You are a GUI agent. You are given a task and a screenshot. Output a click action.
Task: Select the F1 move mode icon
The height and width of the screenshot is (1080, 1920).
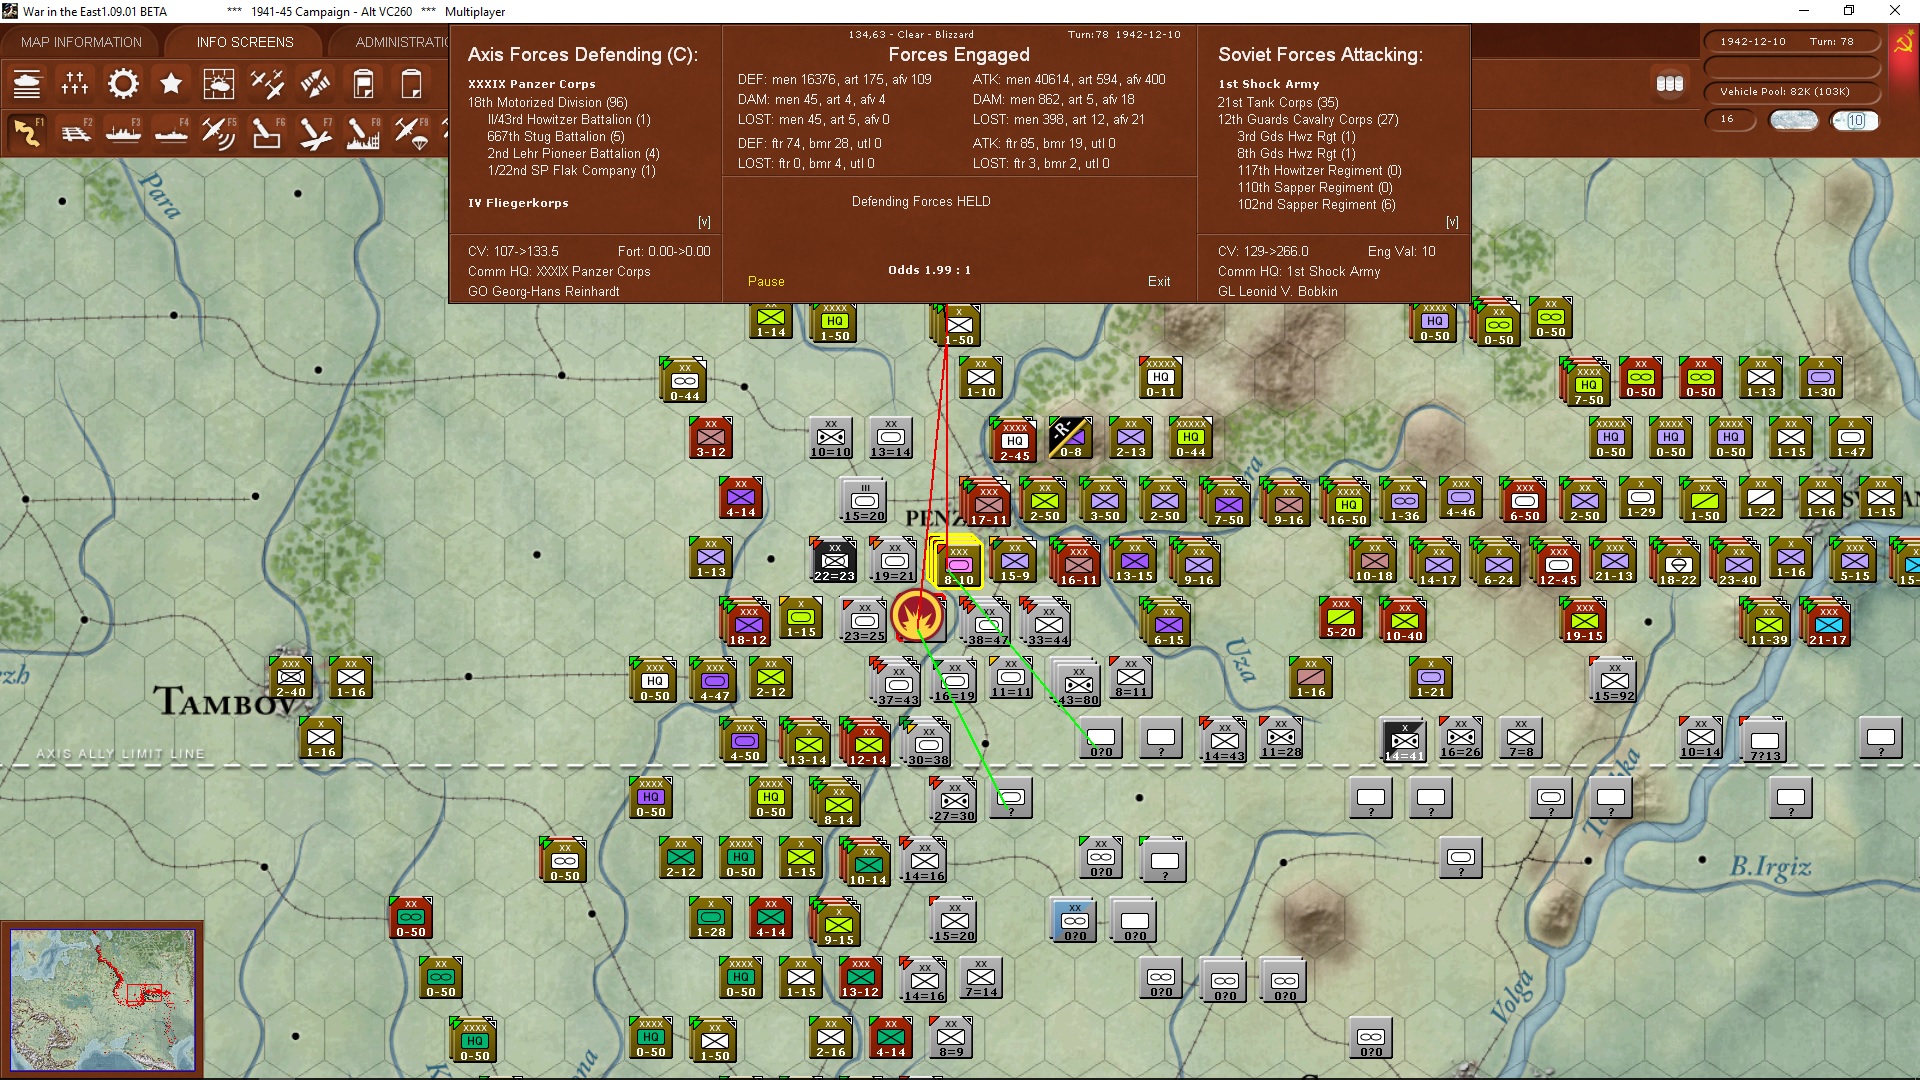tap(27, 132)
